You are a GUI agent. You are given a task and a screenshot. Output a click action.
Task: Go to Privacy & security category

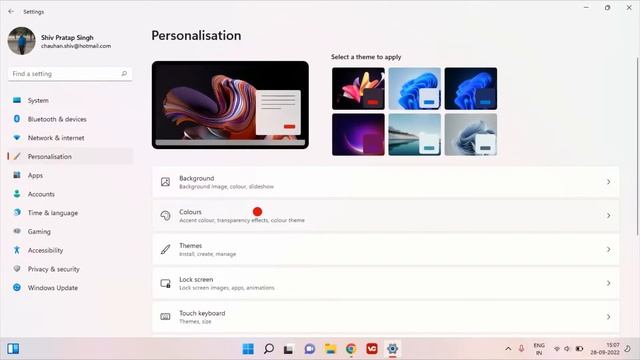[x=70, y=269]
